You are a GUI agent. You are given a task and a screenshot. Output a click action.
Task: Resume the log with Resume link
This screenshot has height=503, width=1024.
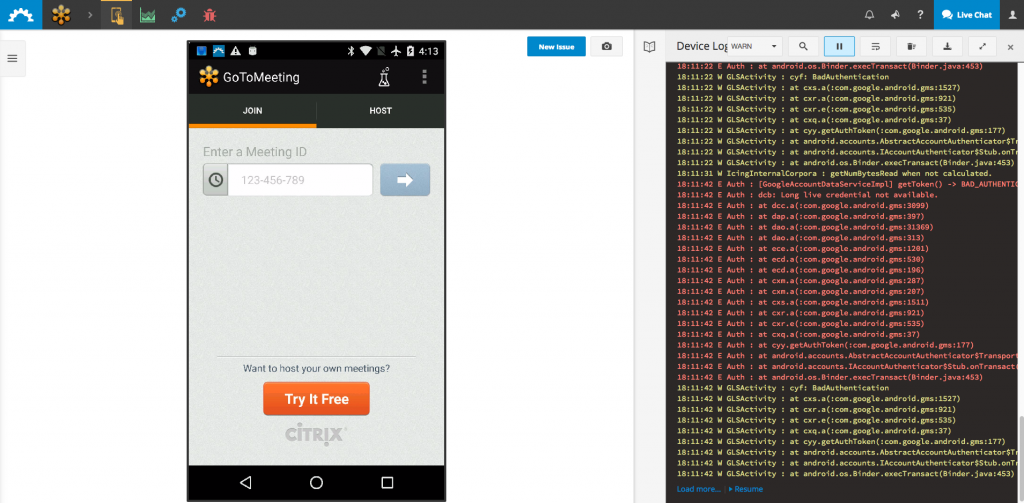[746, 489]
